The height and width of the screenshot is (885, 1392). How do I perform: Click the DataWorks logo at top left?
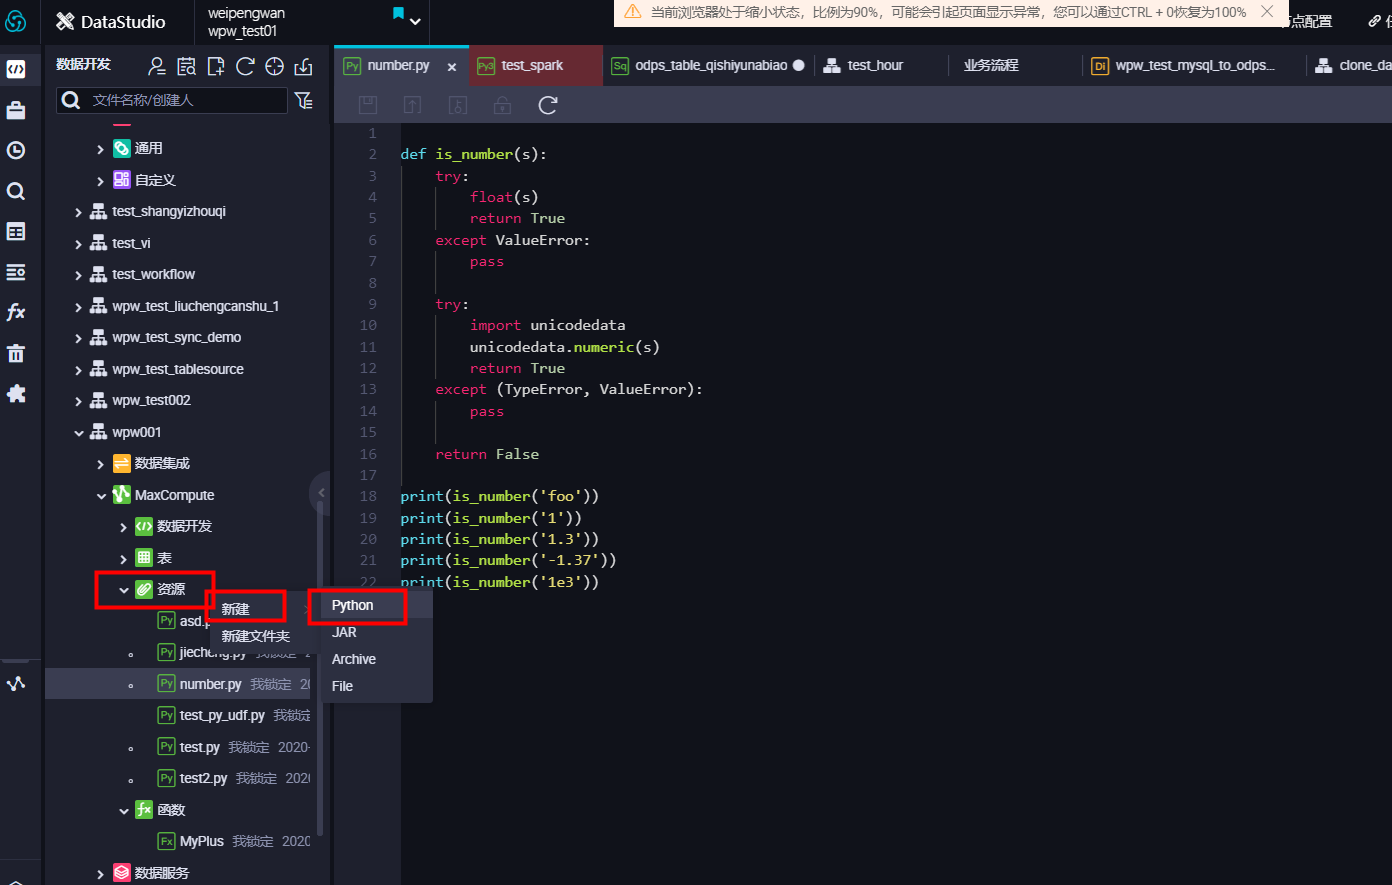[16, 21]
